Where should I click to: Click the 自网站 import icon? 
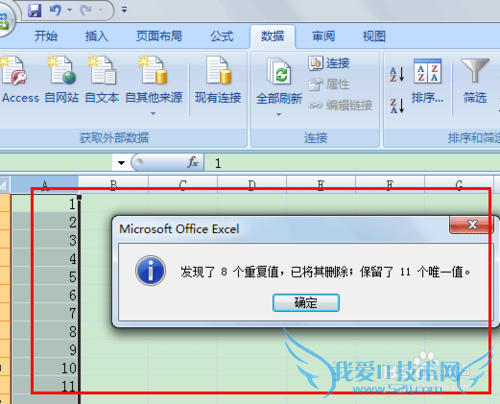tap(62, 70)
